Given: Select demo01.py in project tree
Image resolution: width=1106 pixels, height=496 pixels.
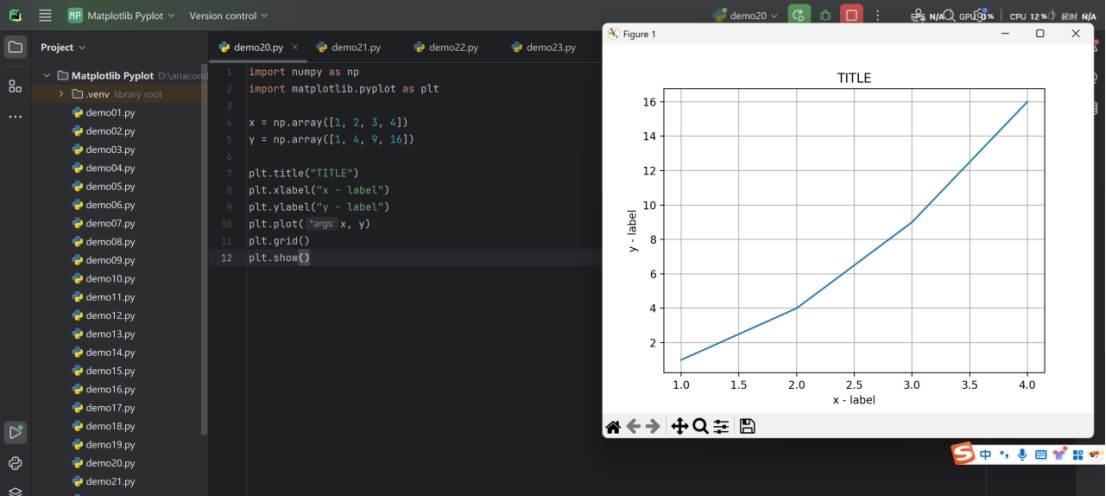Looking at the screenshot, I should pos(104,113).
